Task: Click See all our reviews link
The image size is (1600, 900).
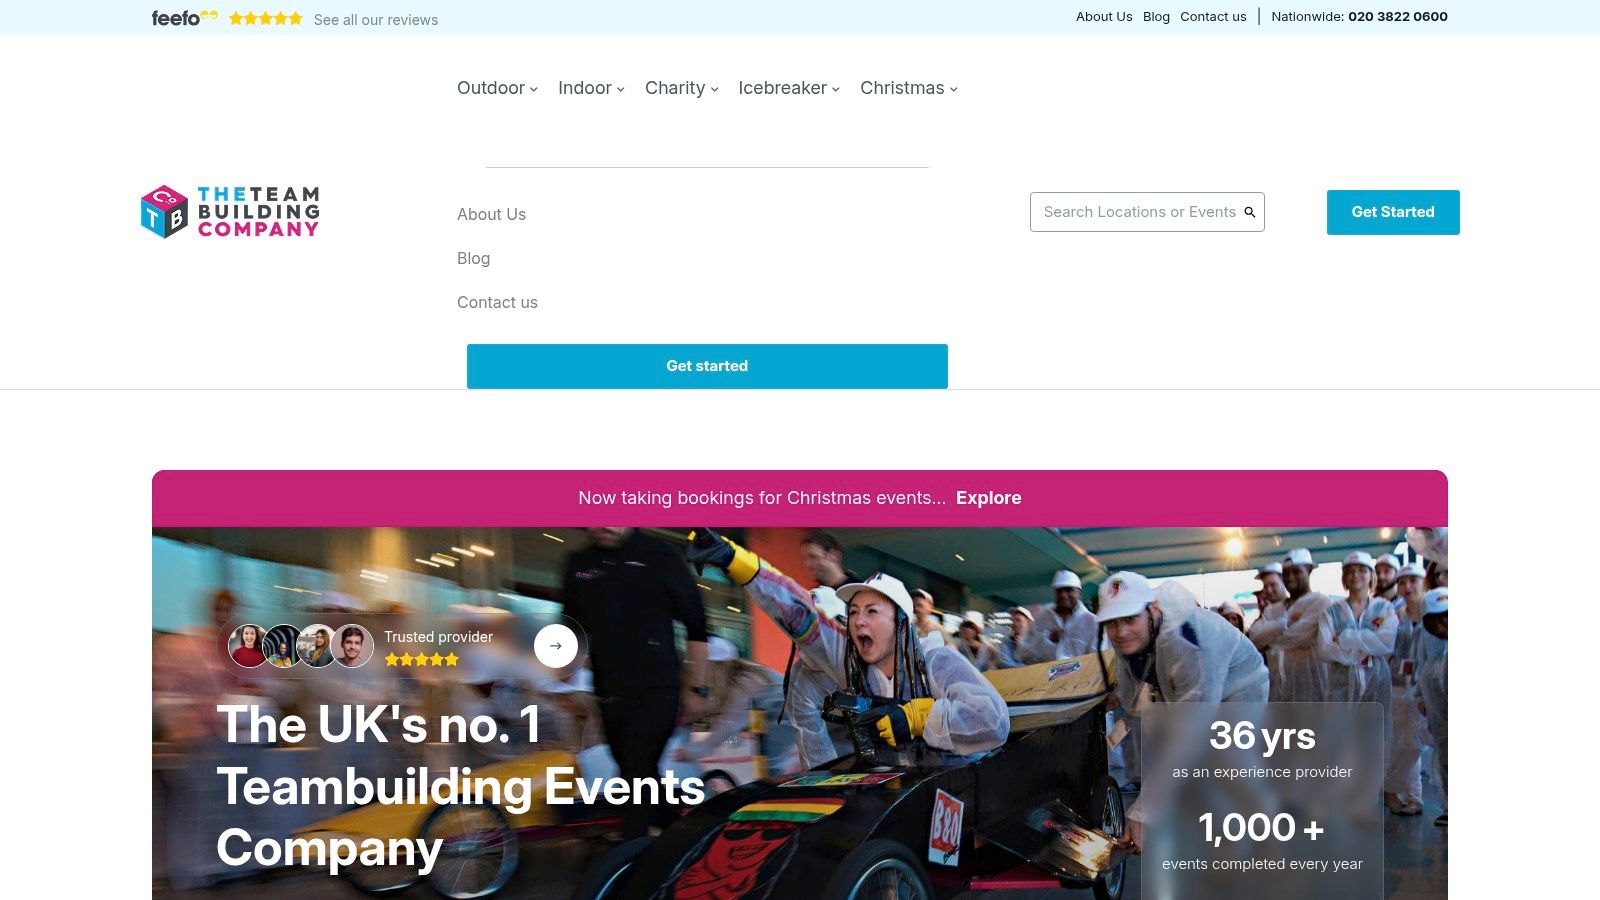Action: [x=376, y=20]
